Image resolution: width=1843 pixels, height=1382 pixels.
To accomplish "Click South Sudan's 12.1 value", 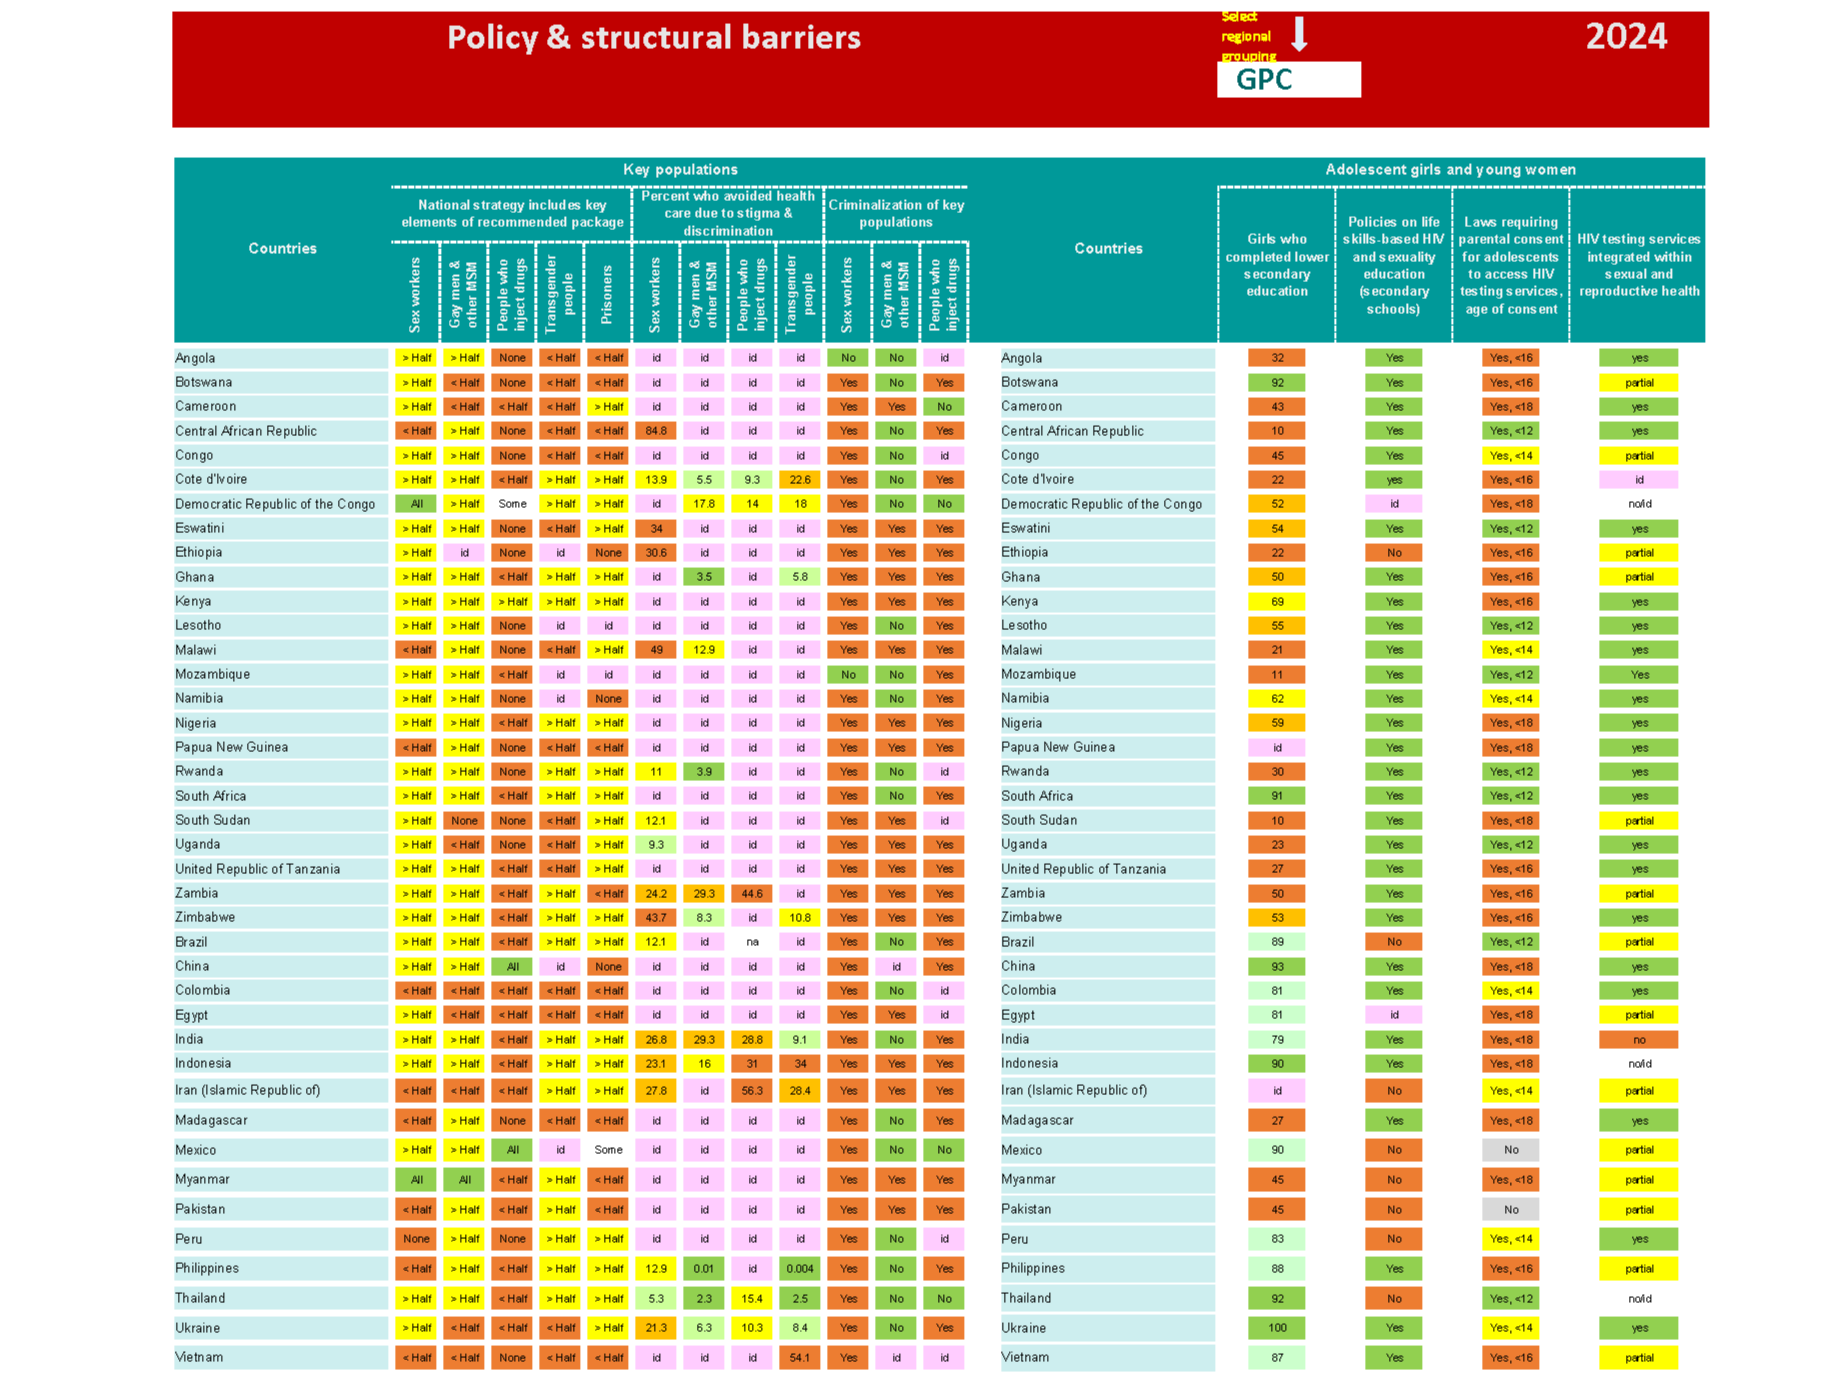I will [x=656, y=821].
